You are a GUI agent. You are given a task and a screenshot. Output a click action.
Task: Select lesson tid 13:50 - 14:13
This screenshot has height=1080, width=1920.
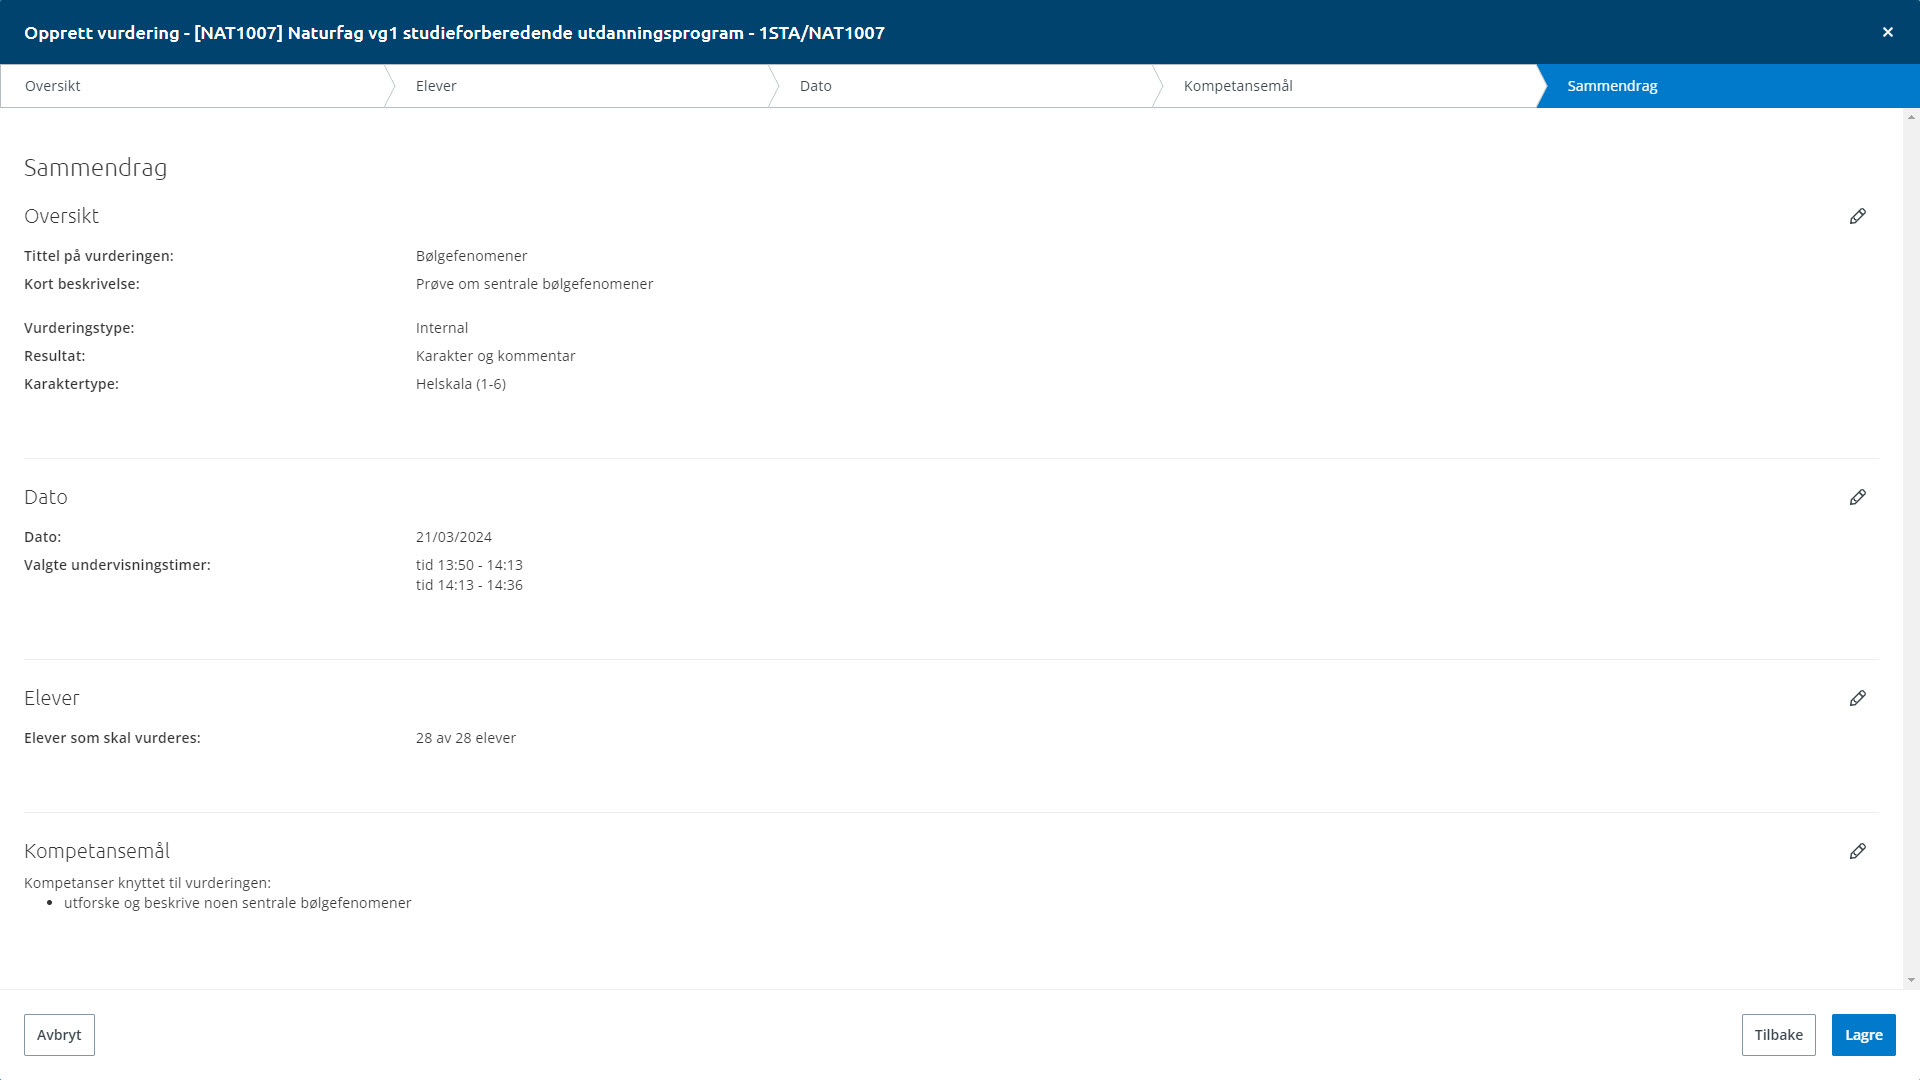pos(469,565)
